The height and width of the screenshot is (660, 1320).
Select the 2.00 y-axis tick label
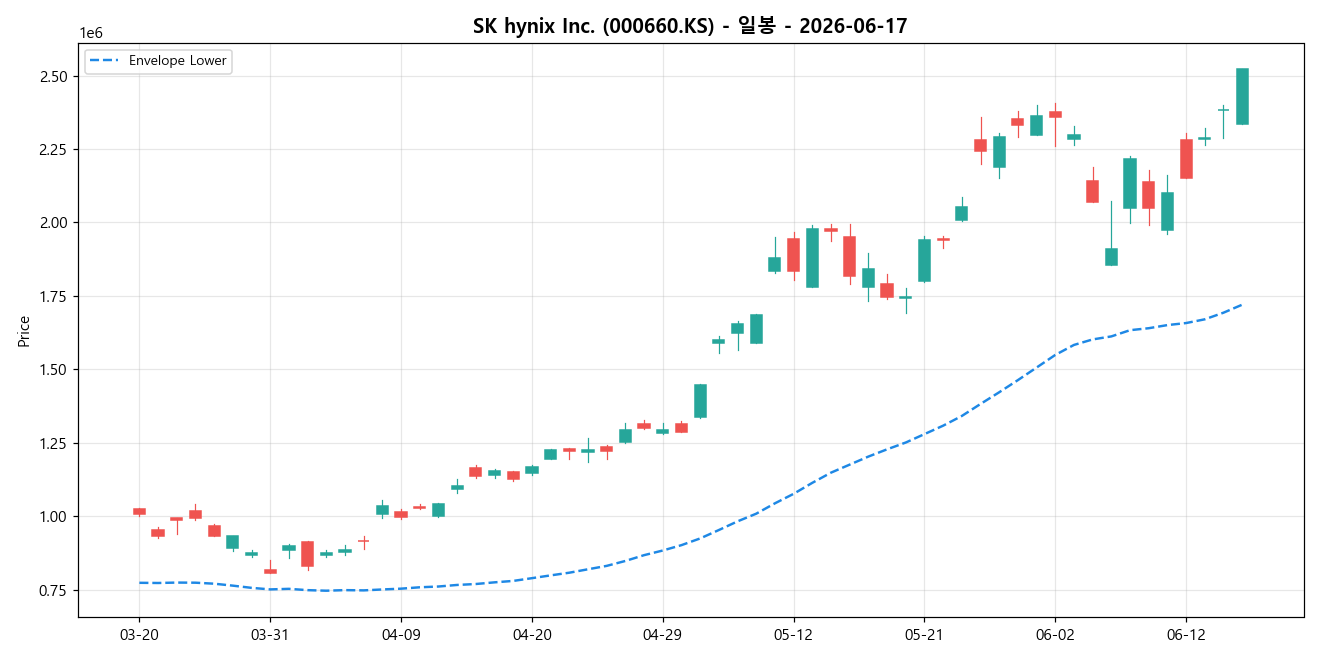[53, 222]
